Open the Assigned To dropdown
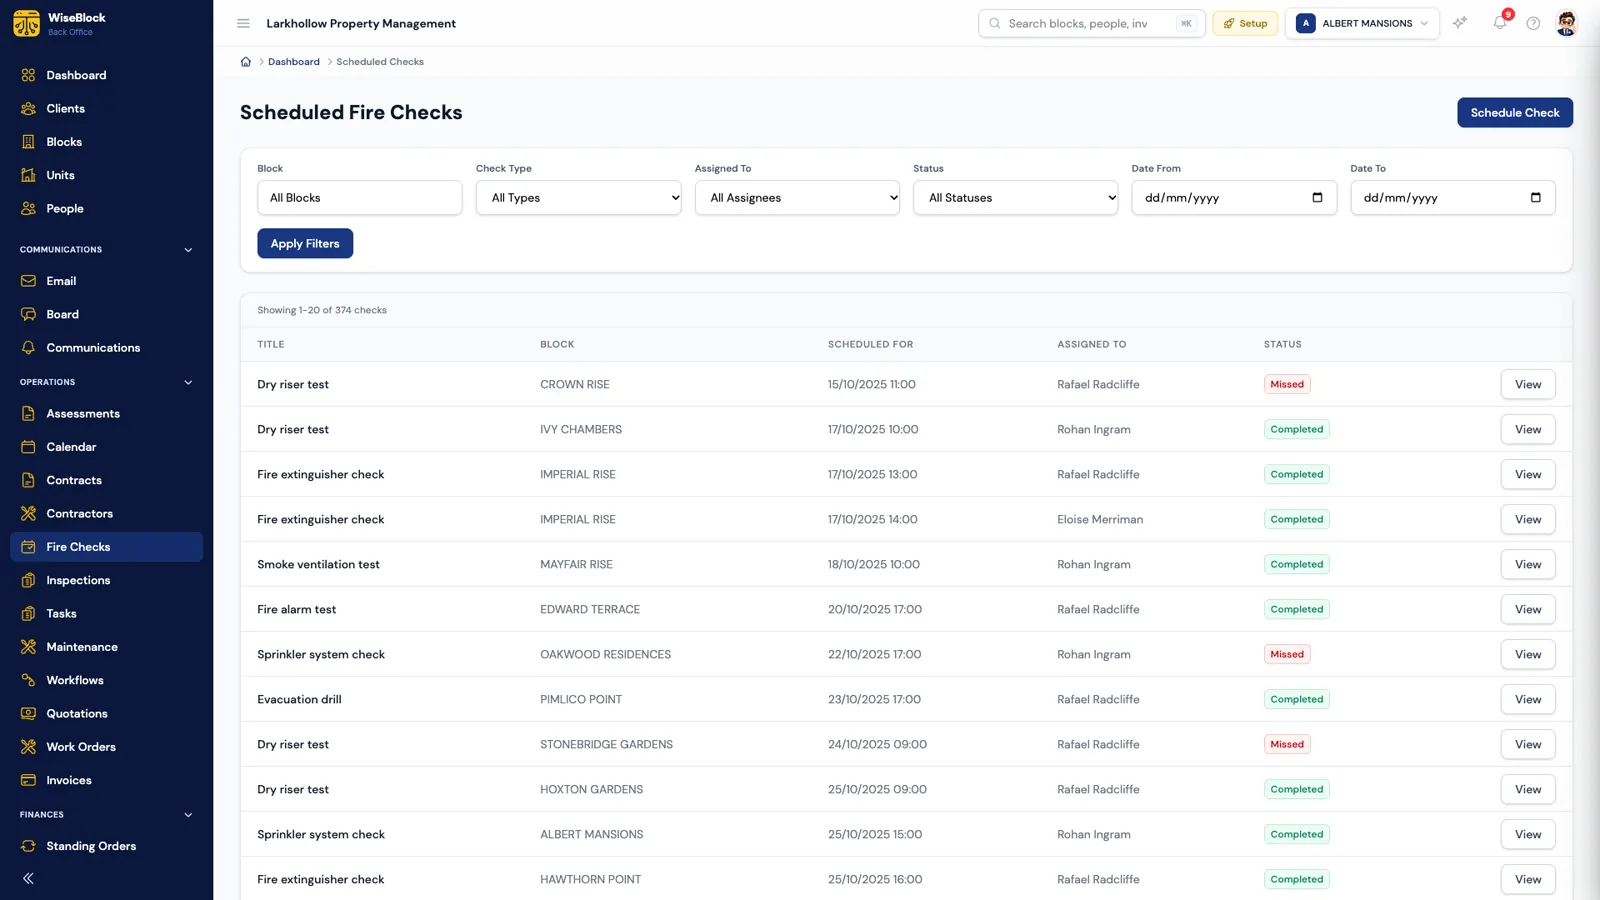 pos(797,197)
